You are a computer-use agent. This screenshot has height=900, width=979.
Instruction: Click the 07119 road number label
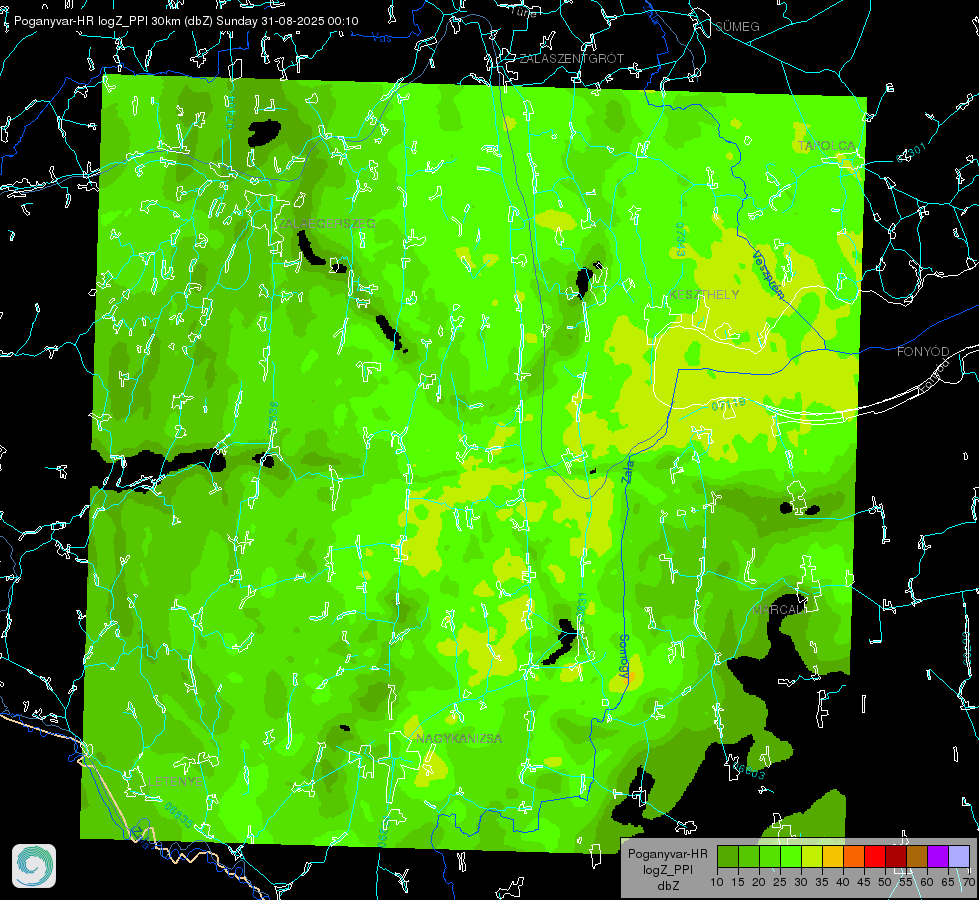(729, 405)
